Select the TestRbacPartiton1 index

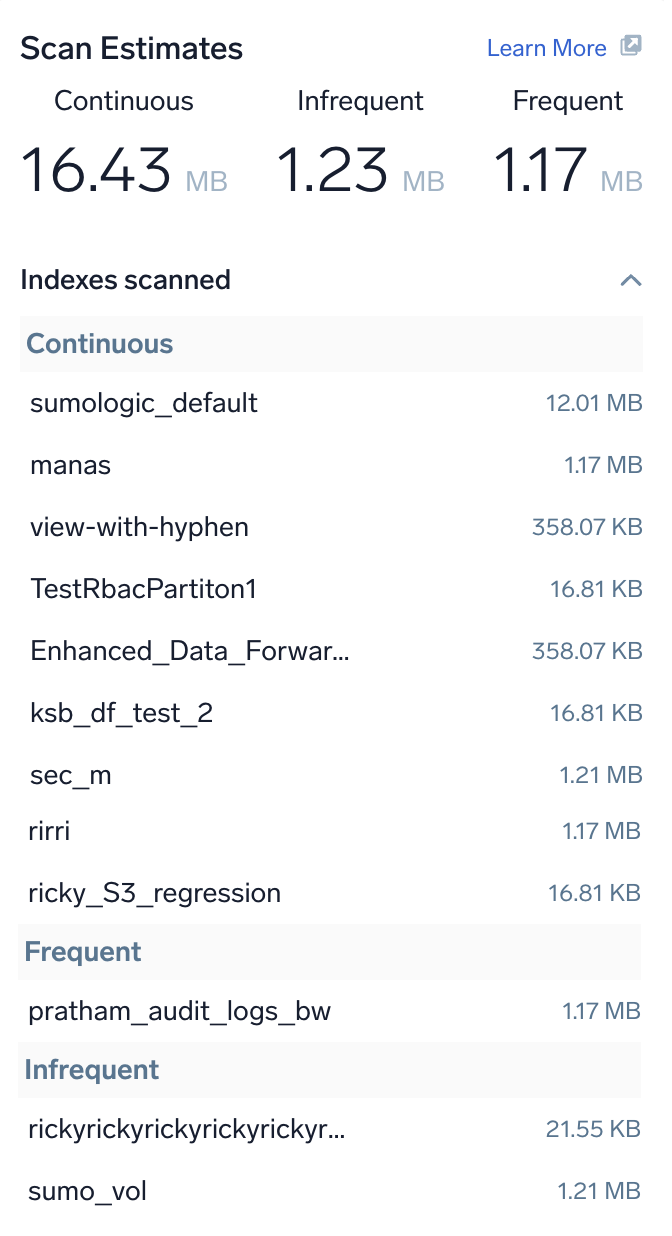point(144,589)
